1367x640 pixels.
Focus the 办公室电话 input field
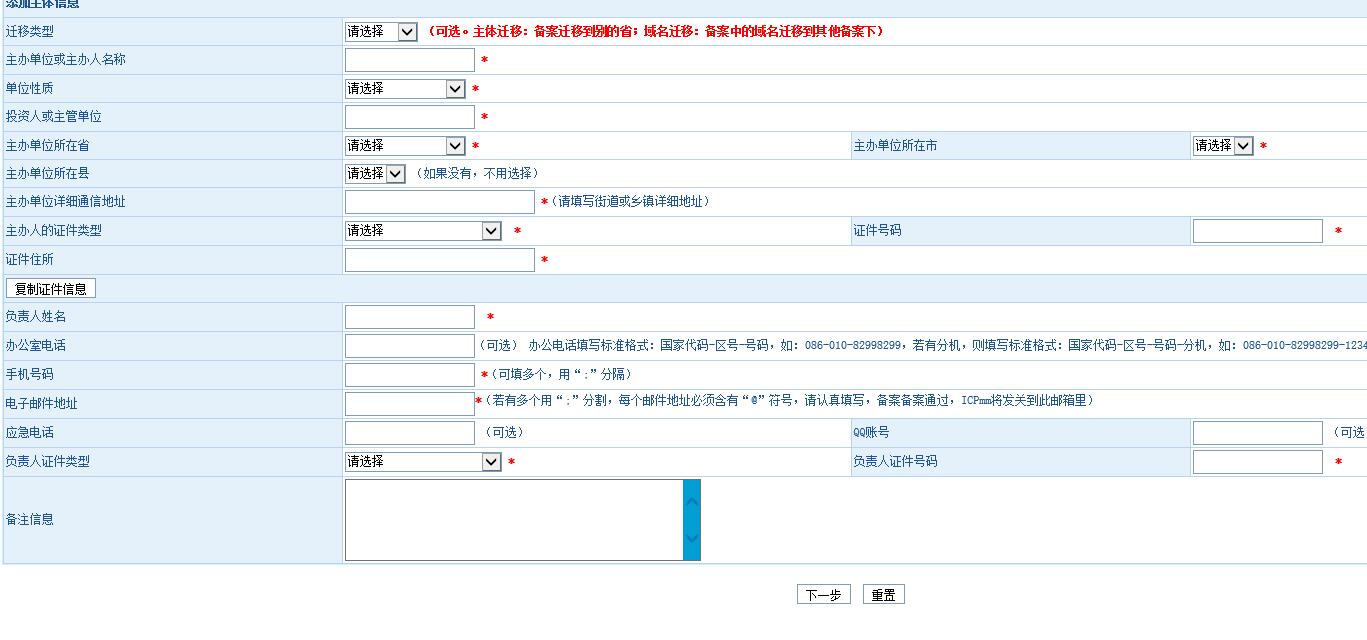(x=409, y=346)
